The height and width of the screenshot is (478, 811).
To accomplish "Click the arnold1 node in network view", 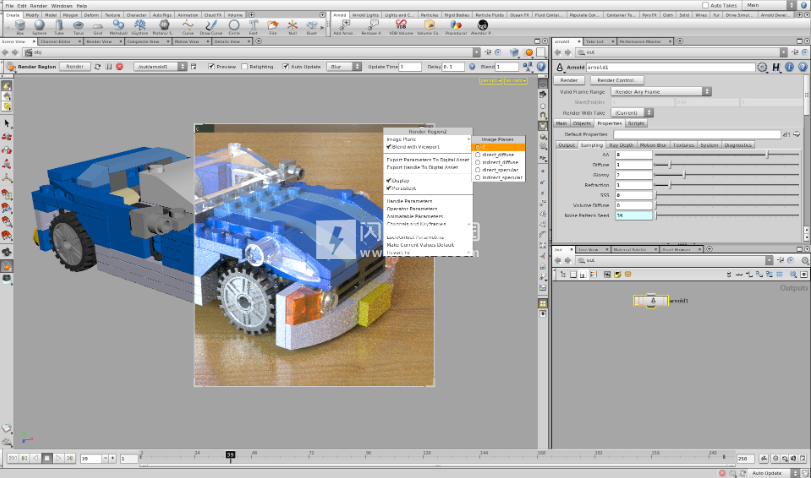I will click(651, 301).
